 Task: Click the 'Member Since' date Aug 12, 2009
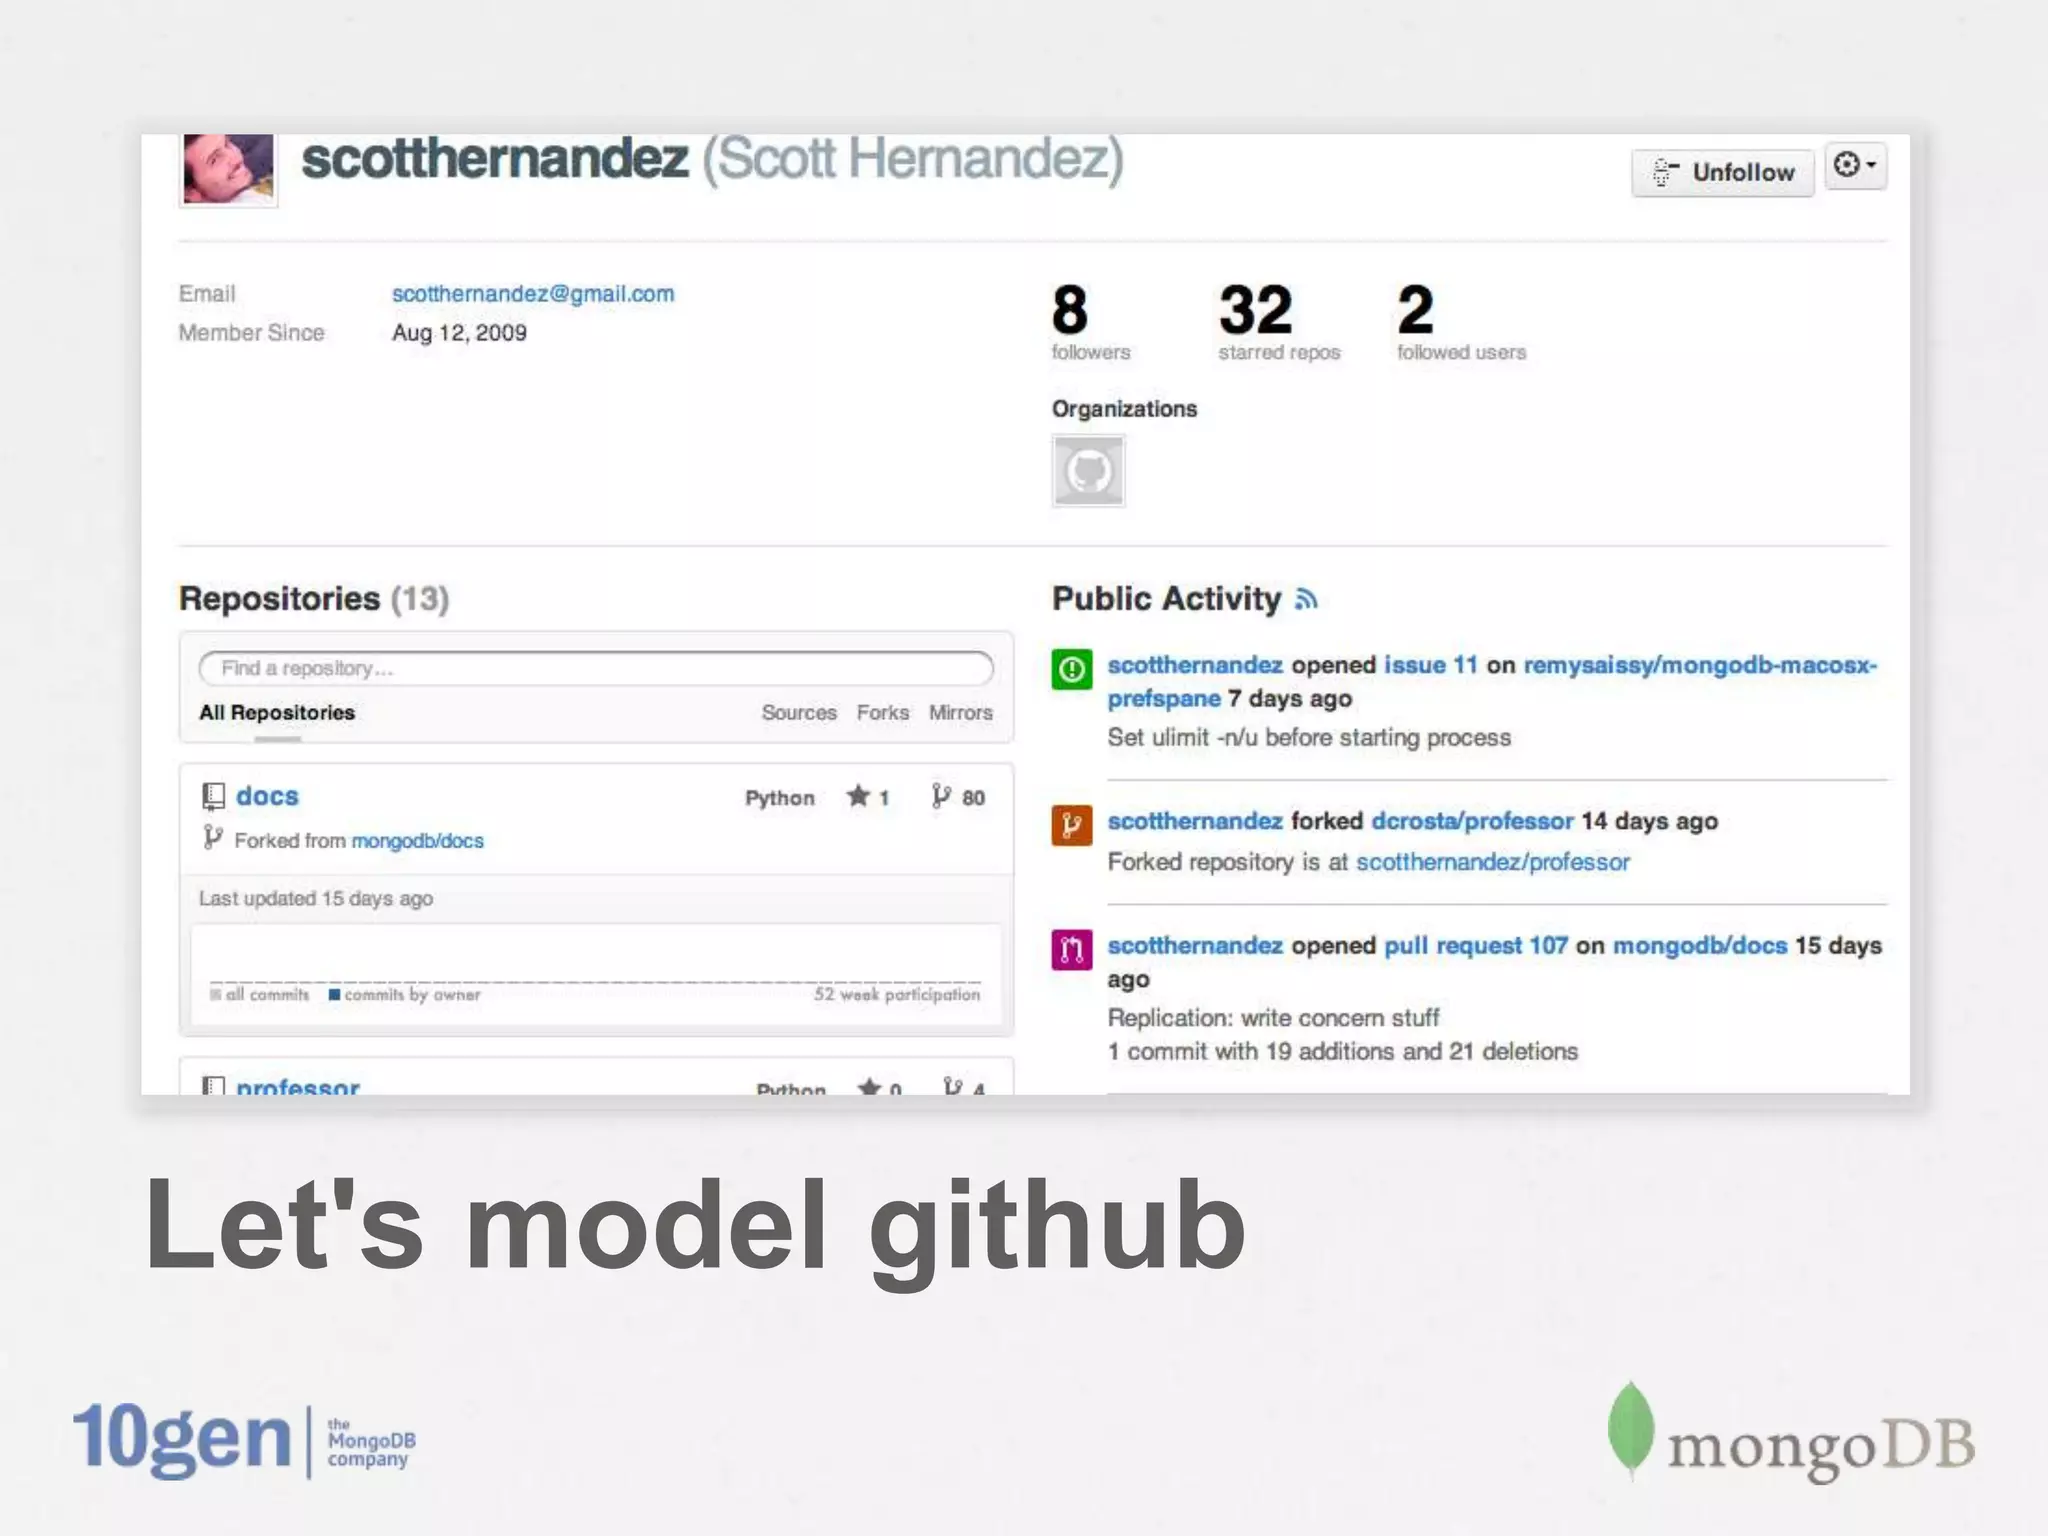(x=459, y=333)
